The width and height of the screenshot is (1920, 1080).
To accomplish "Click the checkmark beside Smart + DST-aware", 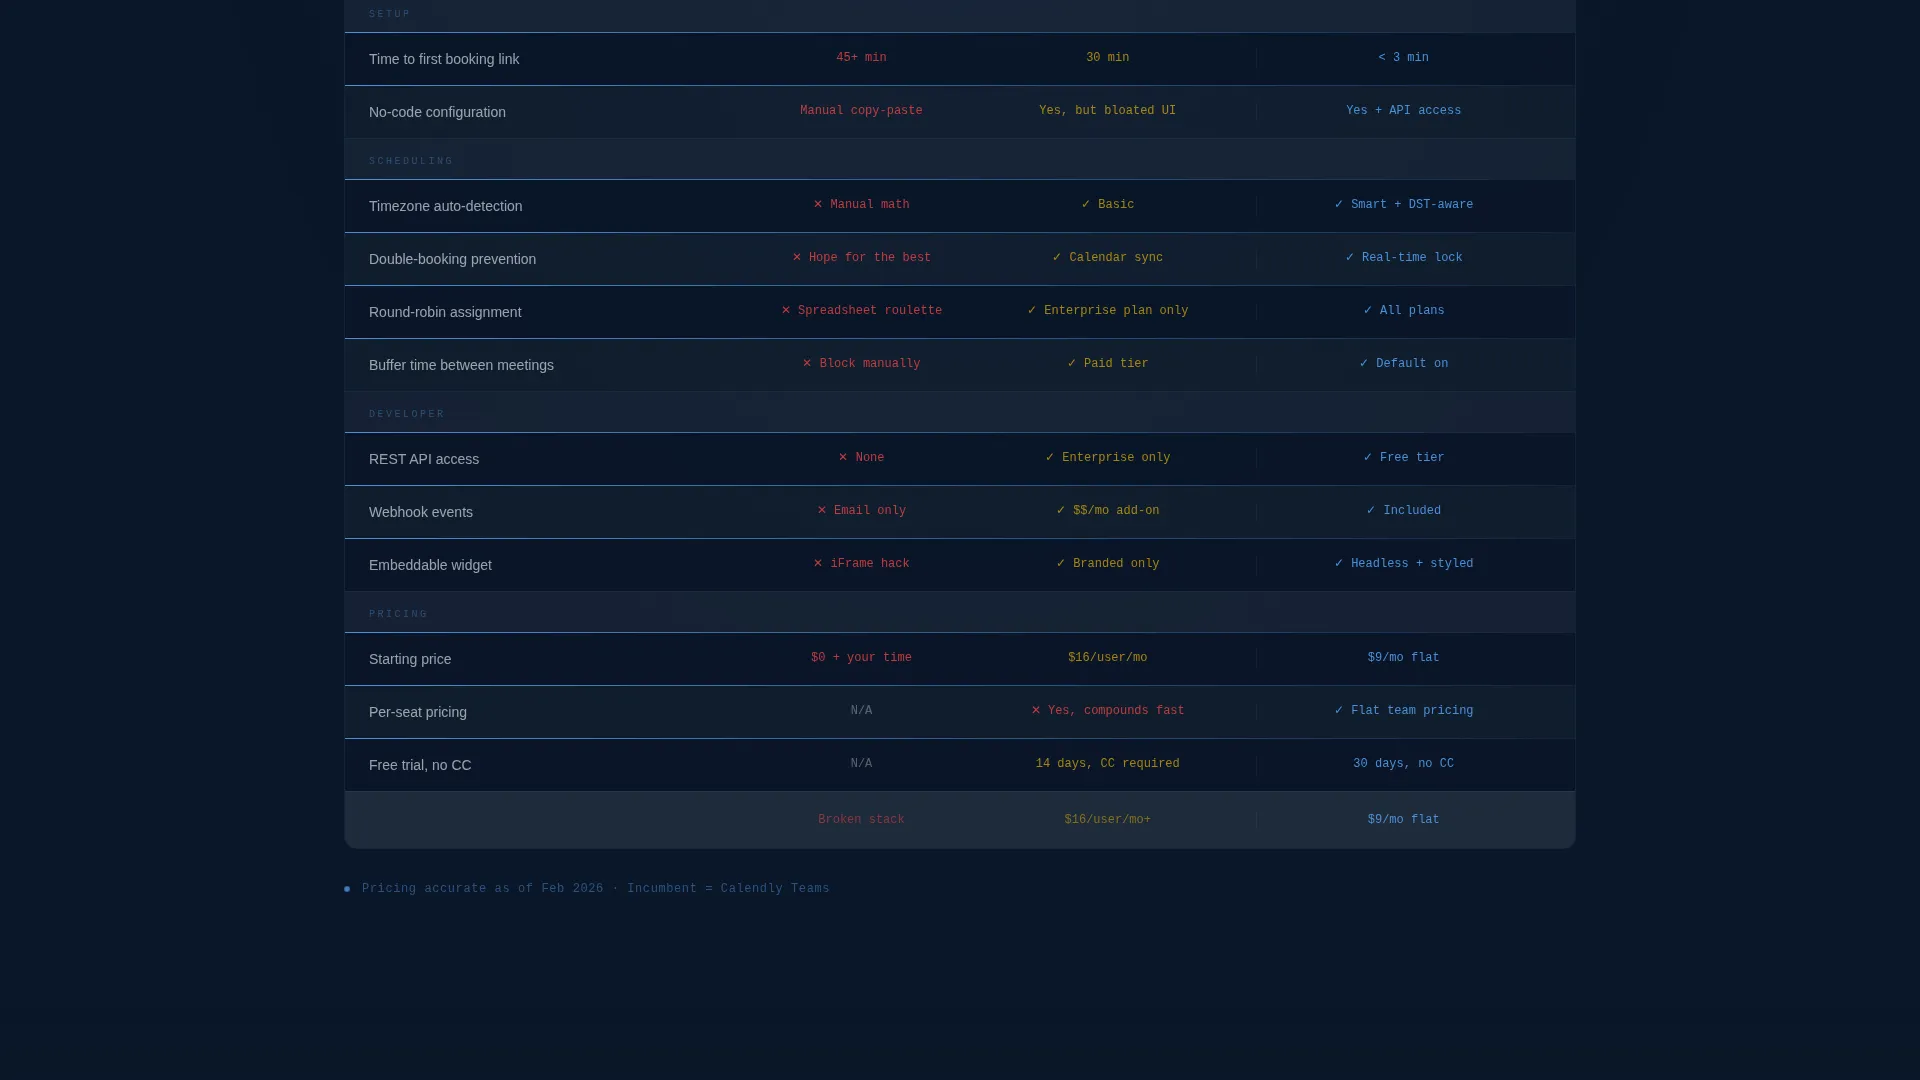I will 1339,205.
